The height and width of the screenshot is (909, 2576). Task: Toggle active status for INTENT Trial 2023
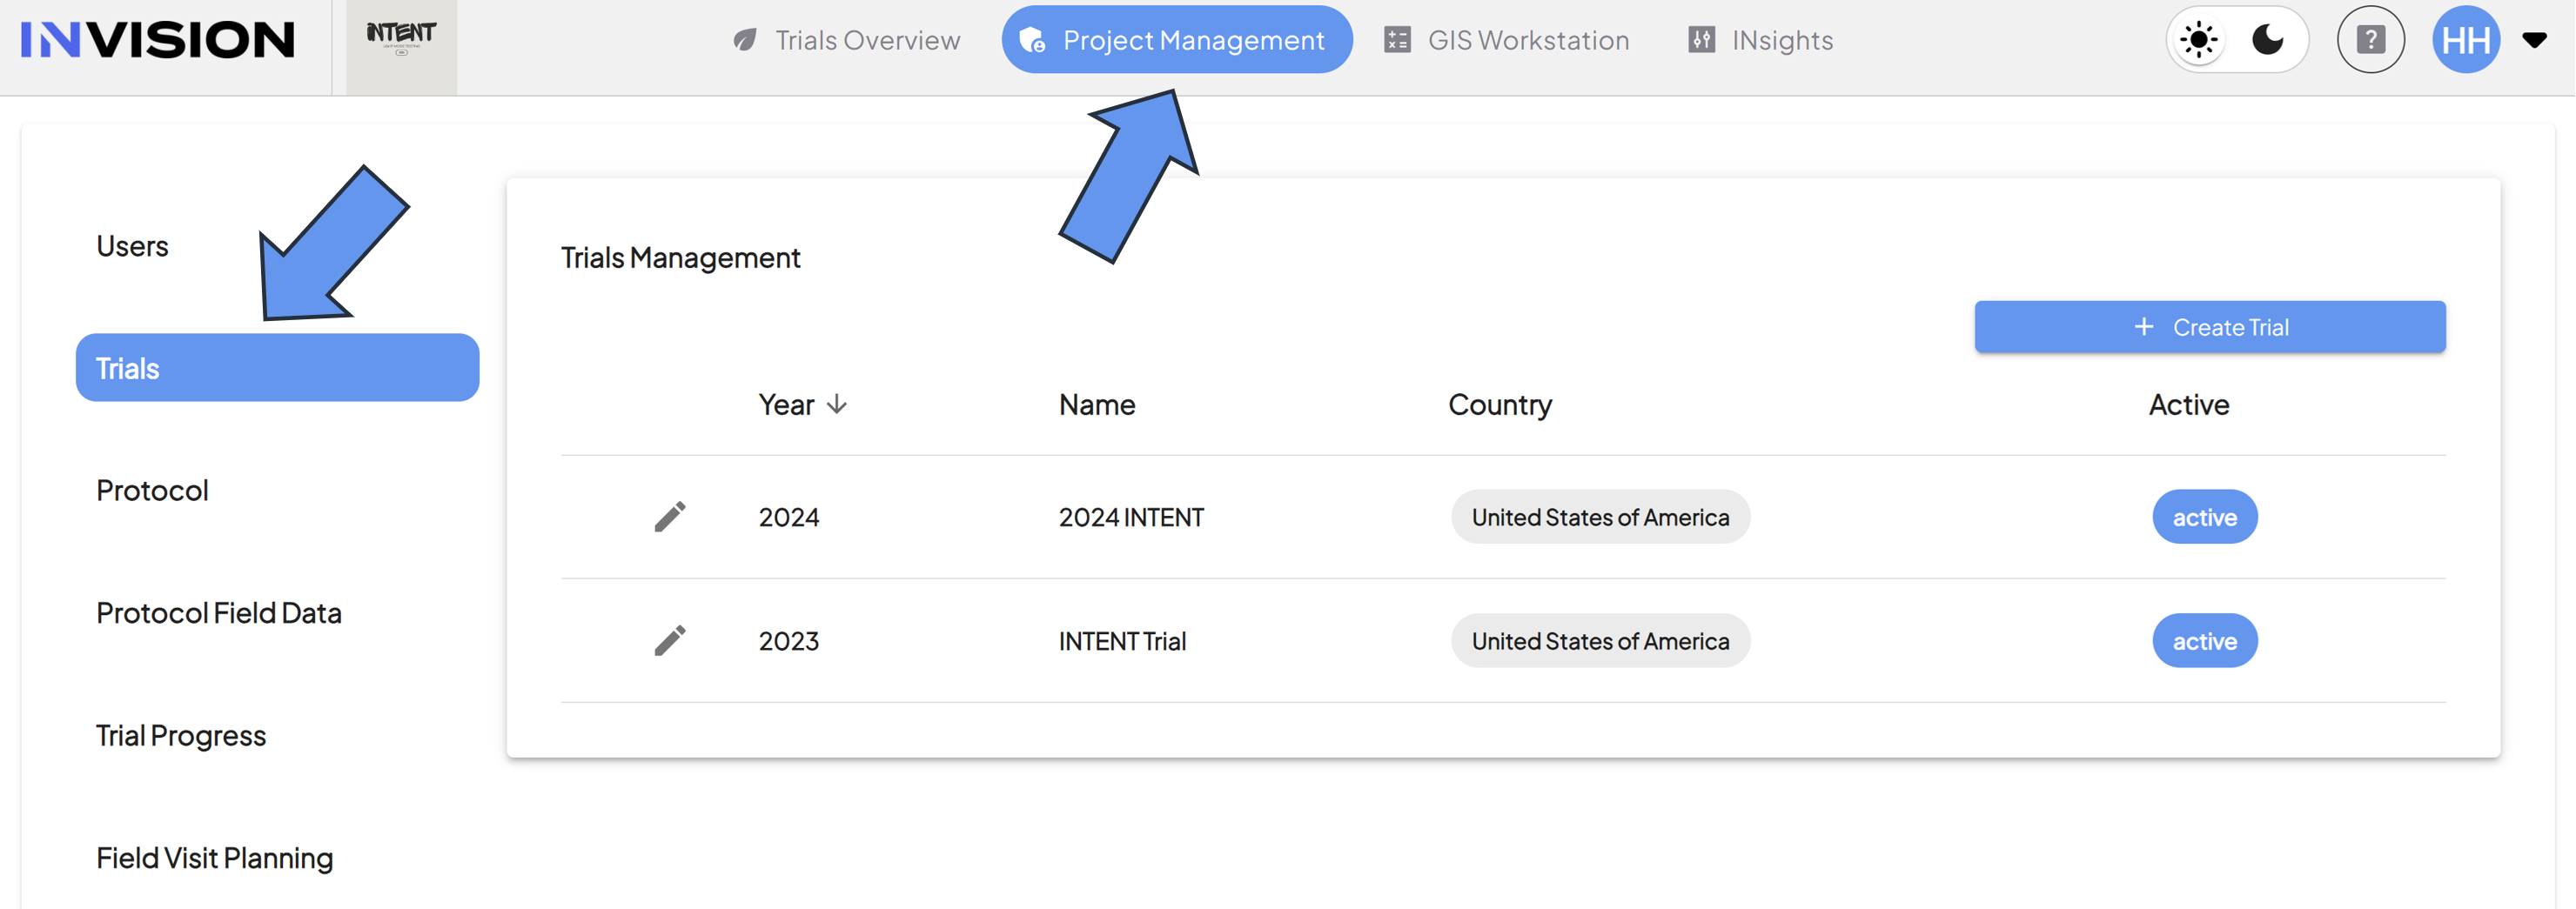(x=2205, y=641)
